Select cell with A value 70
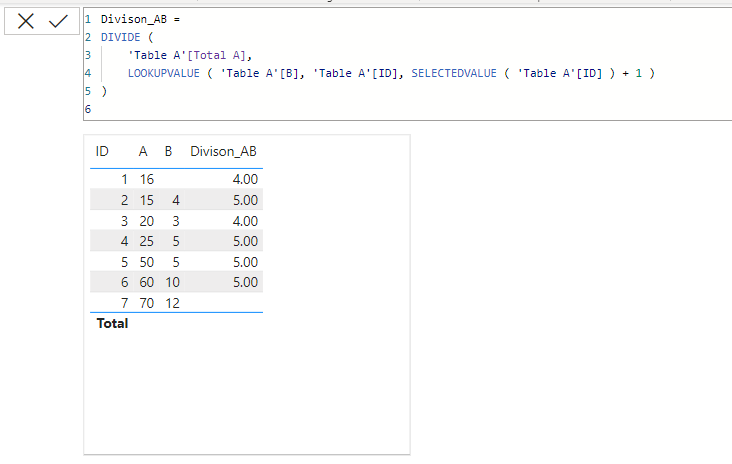The height and width of the screenshot is (464, 732). coord(147,303)
